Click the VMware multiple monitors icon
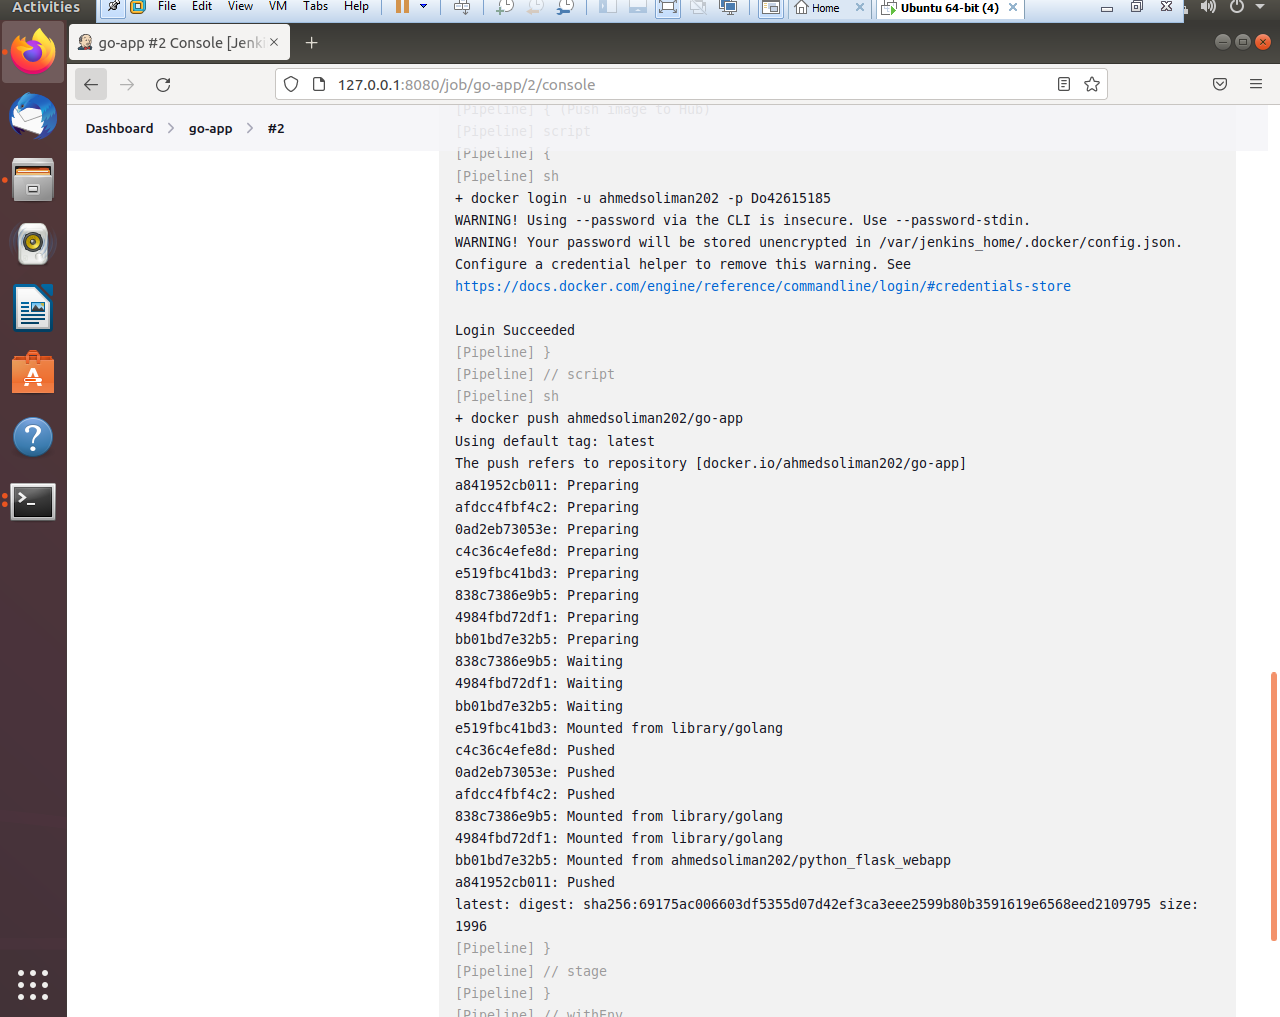Screen dimensions: 1280x1017 coord(728,7)
